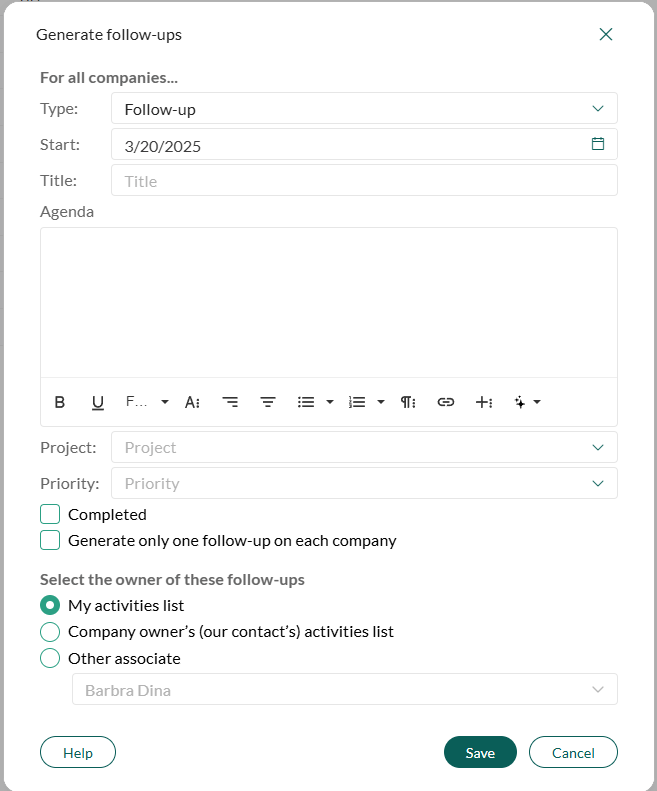This screenshot has width=657, height=791.
Task: Open the font size options
Action: coord(192,402)
